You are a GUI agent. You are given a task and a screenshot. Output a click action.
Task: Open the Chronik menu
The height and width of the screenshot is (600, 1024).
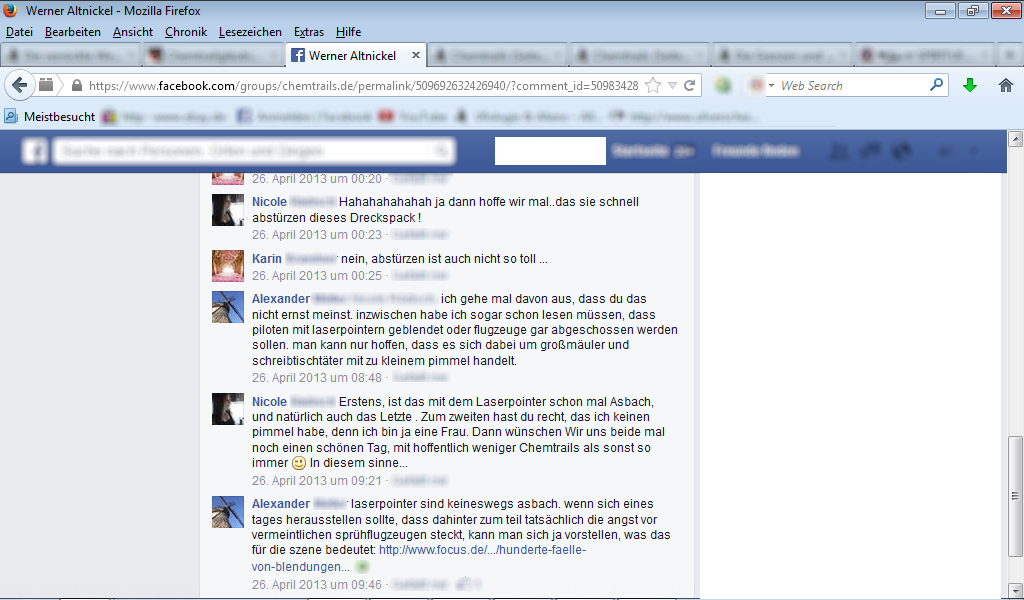coord(185,32)
